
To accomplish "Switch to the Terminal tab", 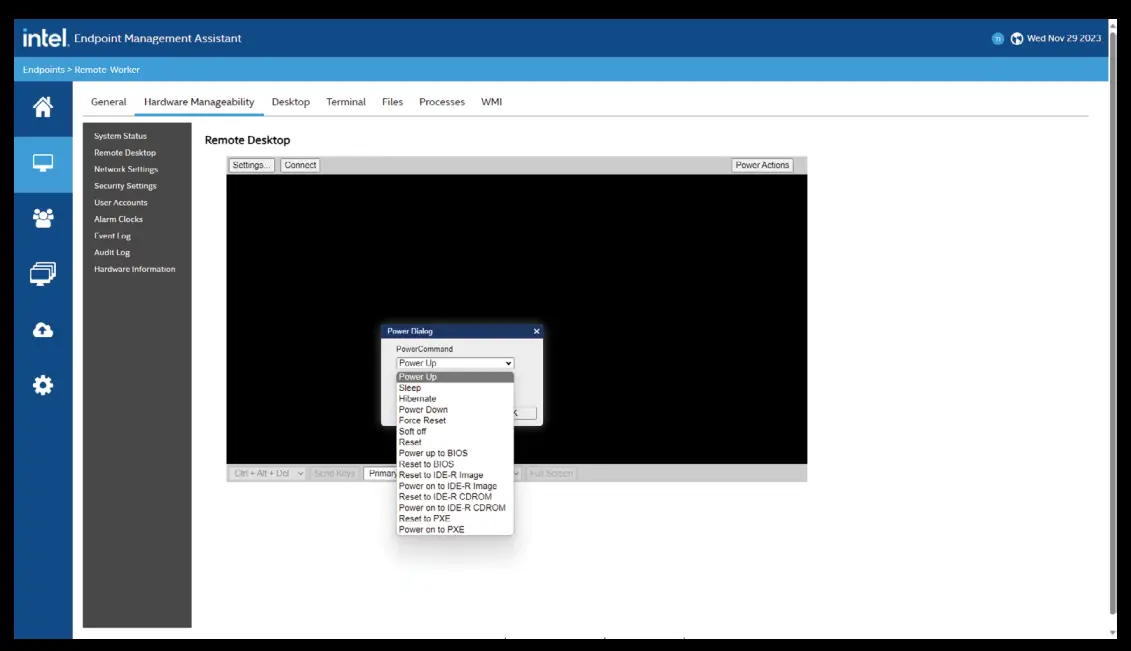I will click(x=346, y=102).
